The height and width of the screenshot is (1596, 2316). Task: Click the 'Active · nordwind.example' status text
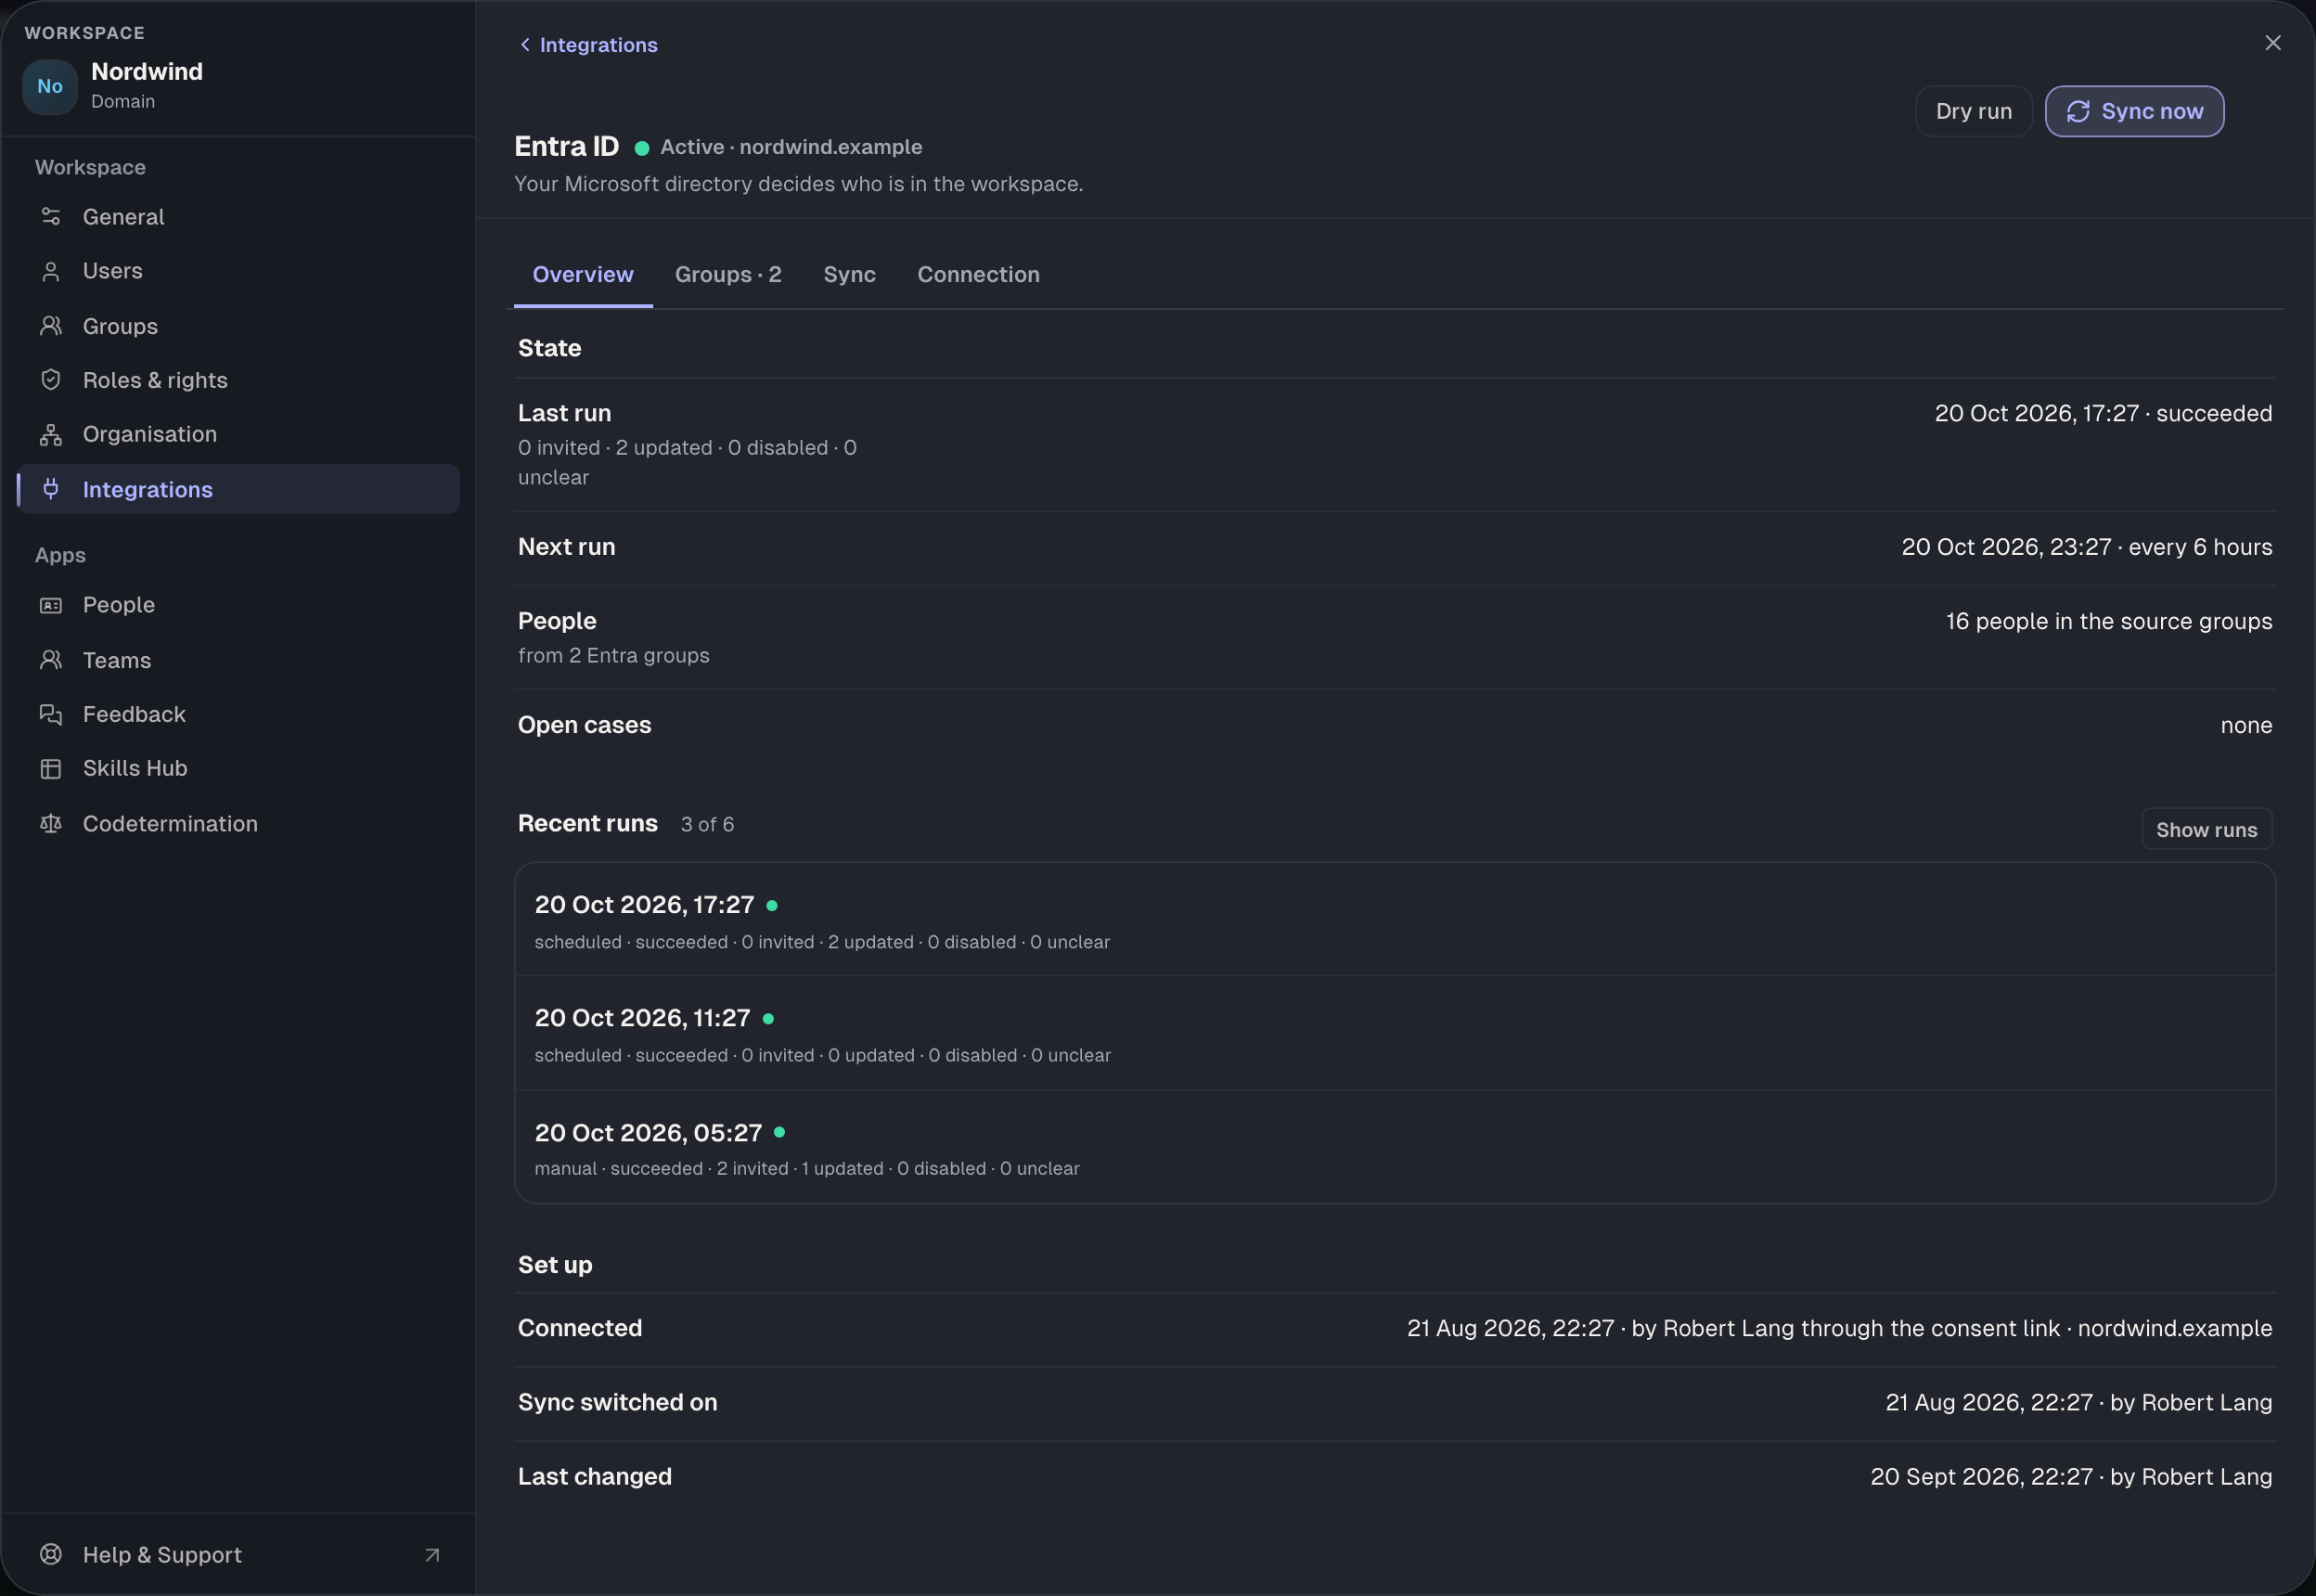pyautogui.click(x=791, y=147)
